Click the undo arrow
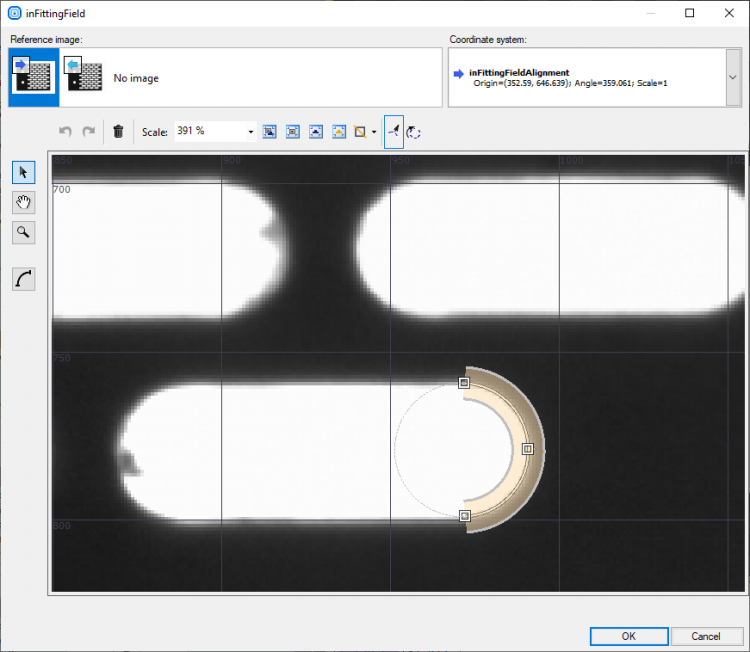This screenshot has width=750, height=652. point(66,132)
